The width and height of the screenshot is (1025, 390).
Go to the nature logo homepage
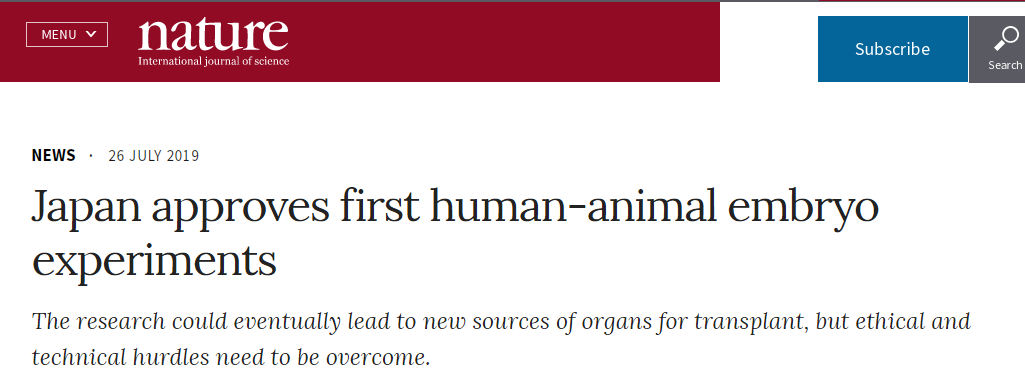(213, 35)
